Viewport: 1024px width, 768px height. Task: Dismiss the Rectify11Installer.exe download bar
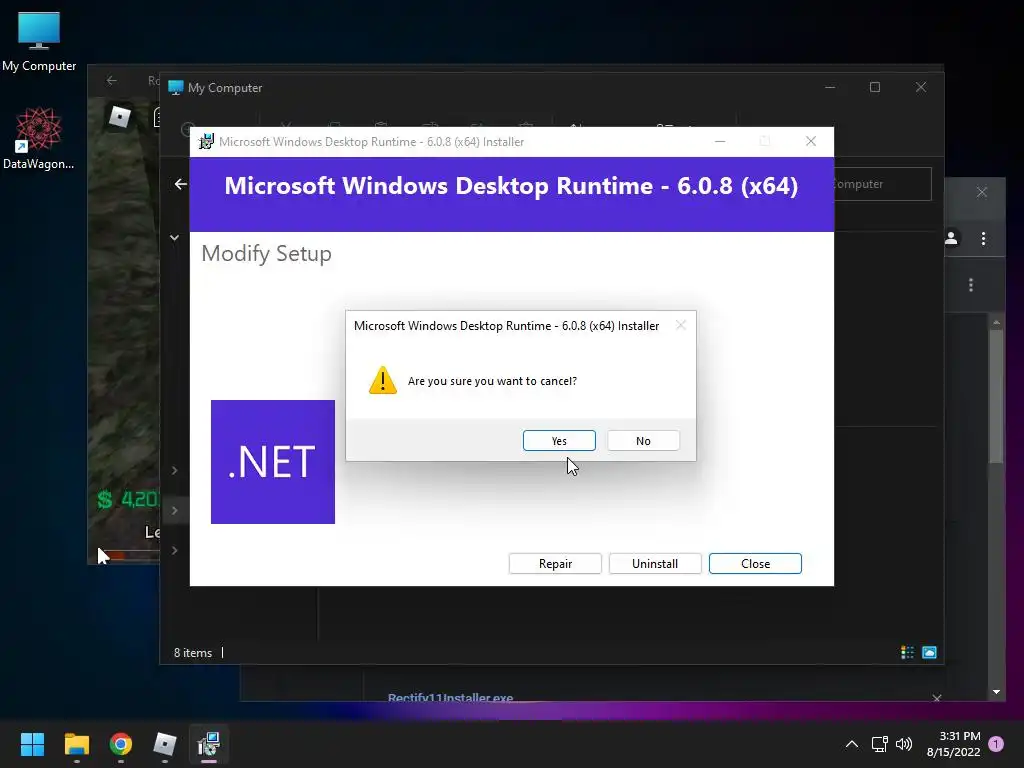tap(936, 698)
